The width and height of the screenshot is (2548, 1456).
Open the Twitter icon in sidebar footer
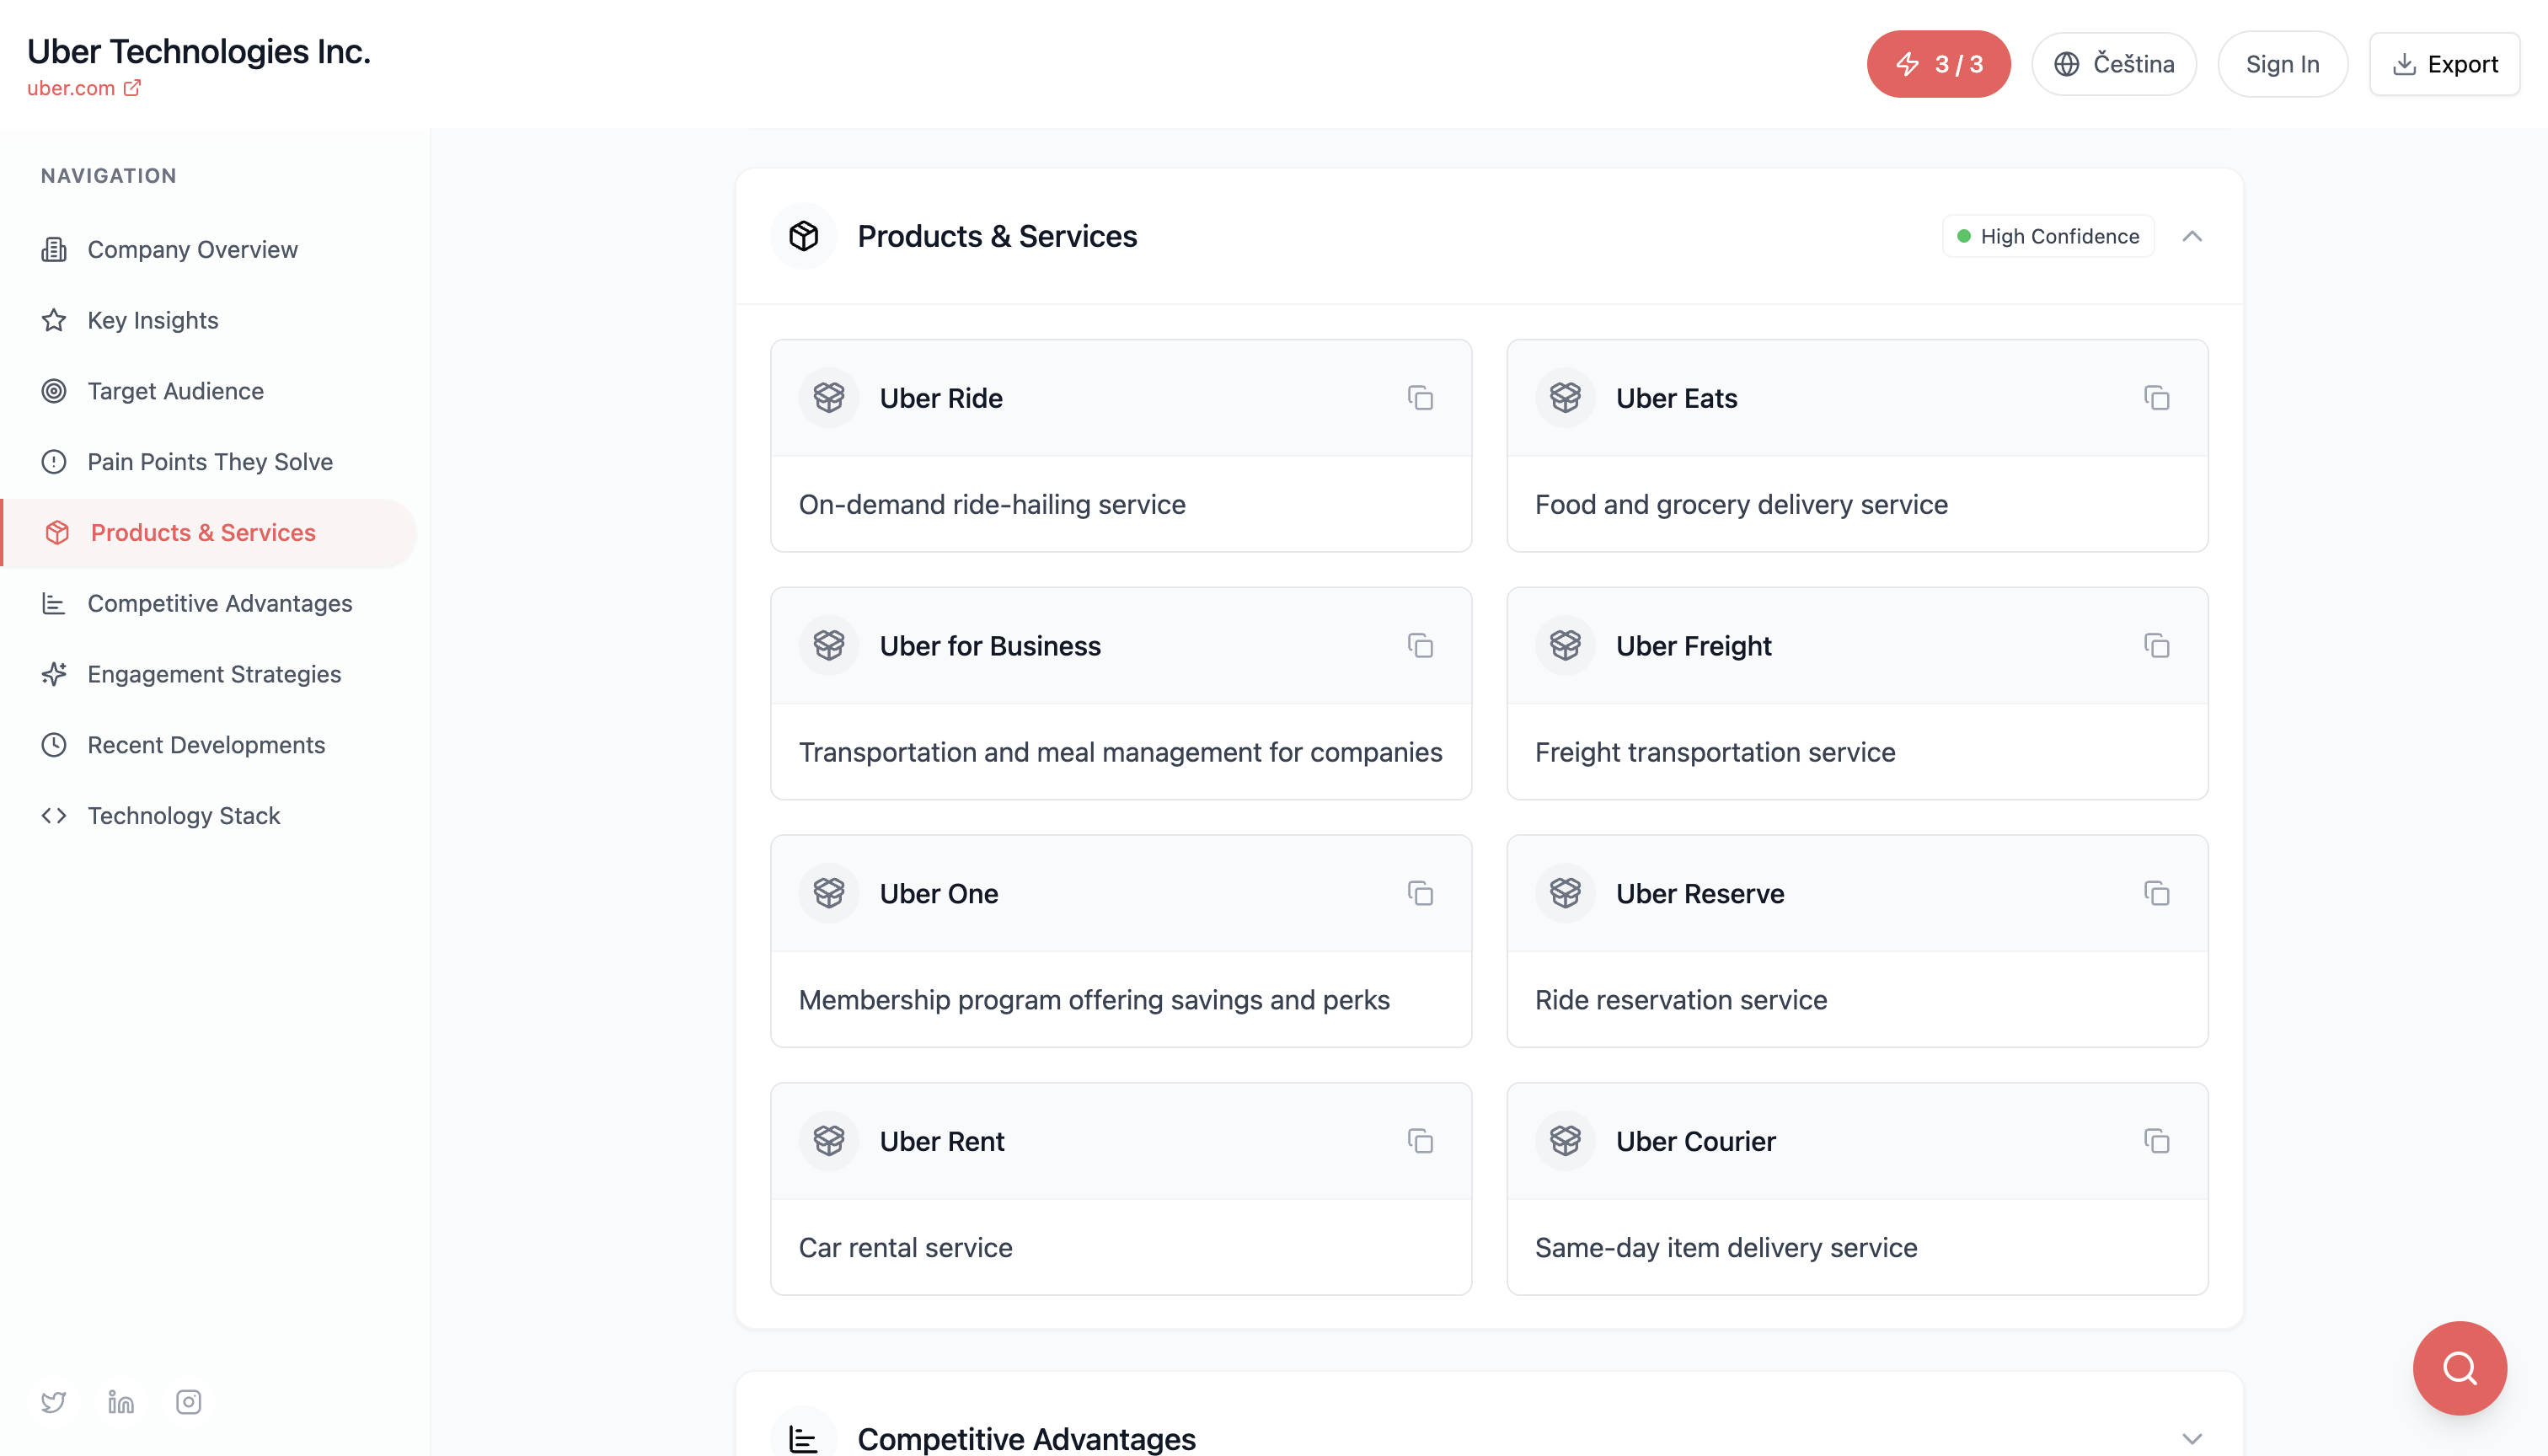coord(54,1402)
